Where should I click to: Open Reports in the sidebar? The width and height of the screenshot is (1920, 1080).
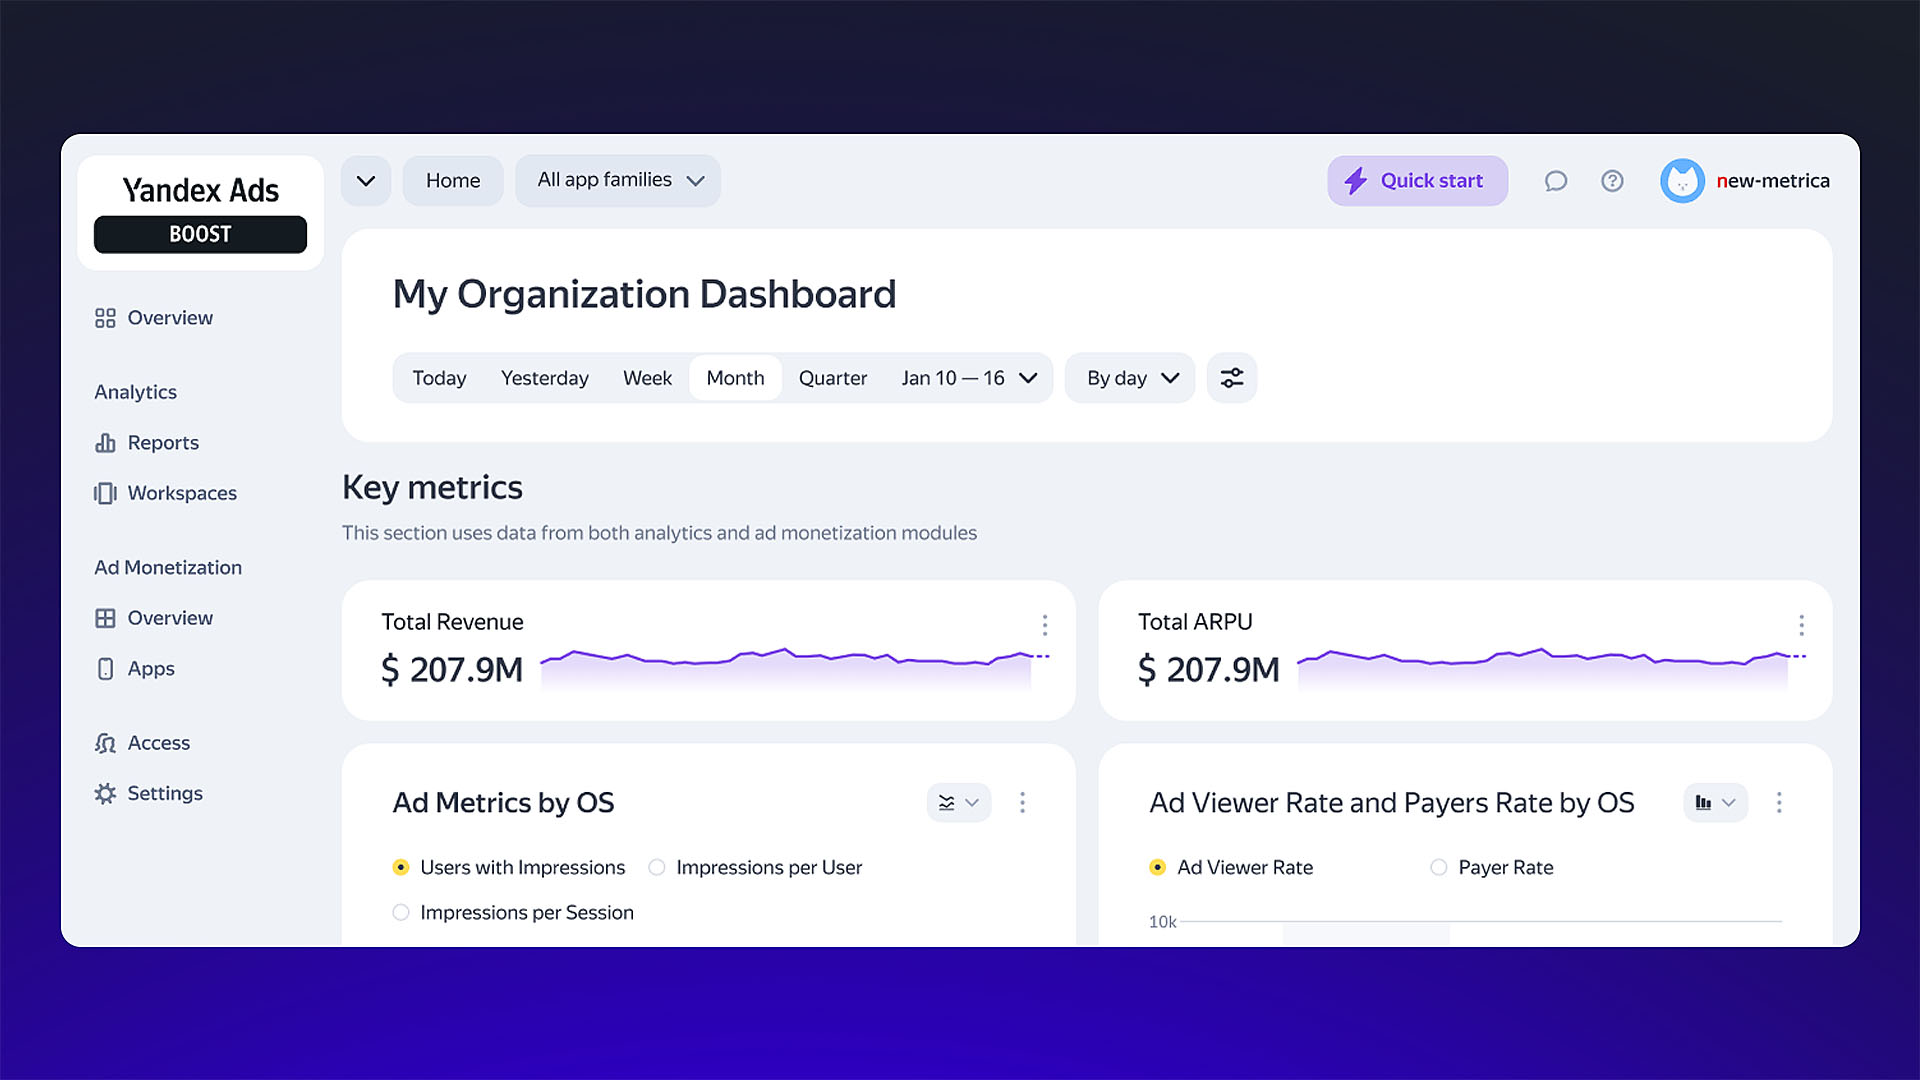pyautogui.click(x=162, y=442)
